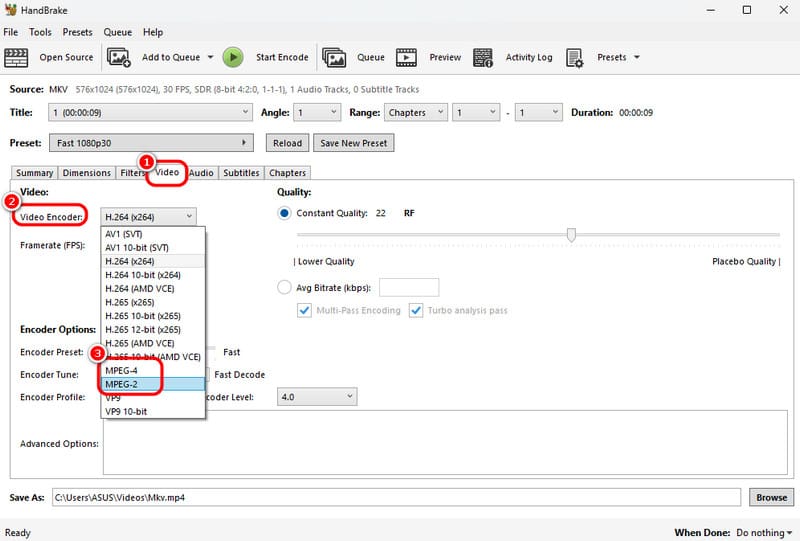Select the Avg Bitrate (kbps) radio button
This screenshot has height=541, width=800.
pyautogui.click(x=284, y=287)
